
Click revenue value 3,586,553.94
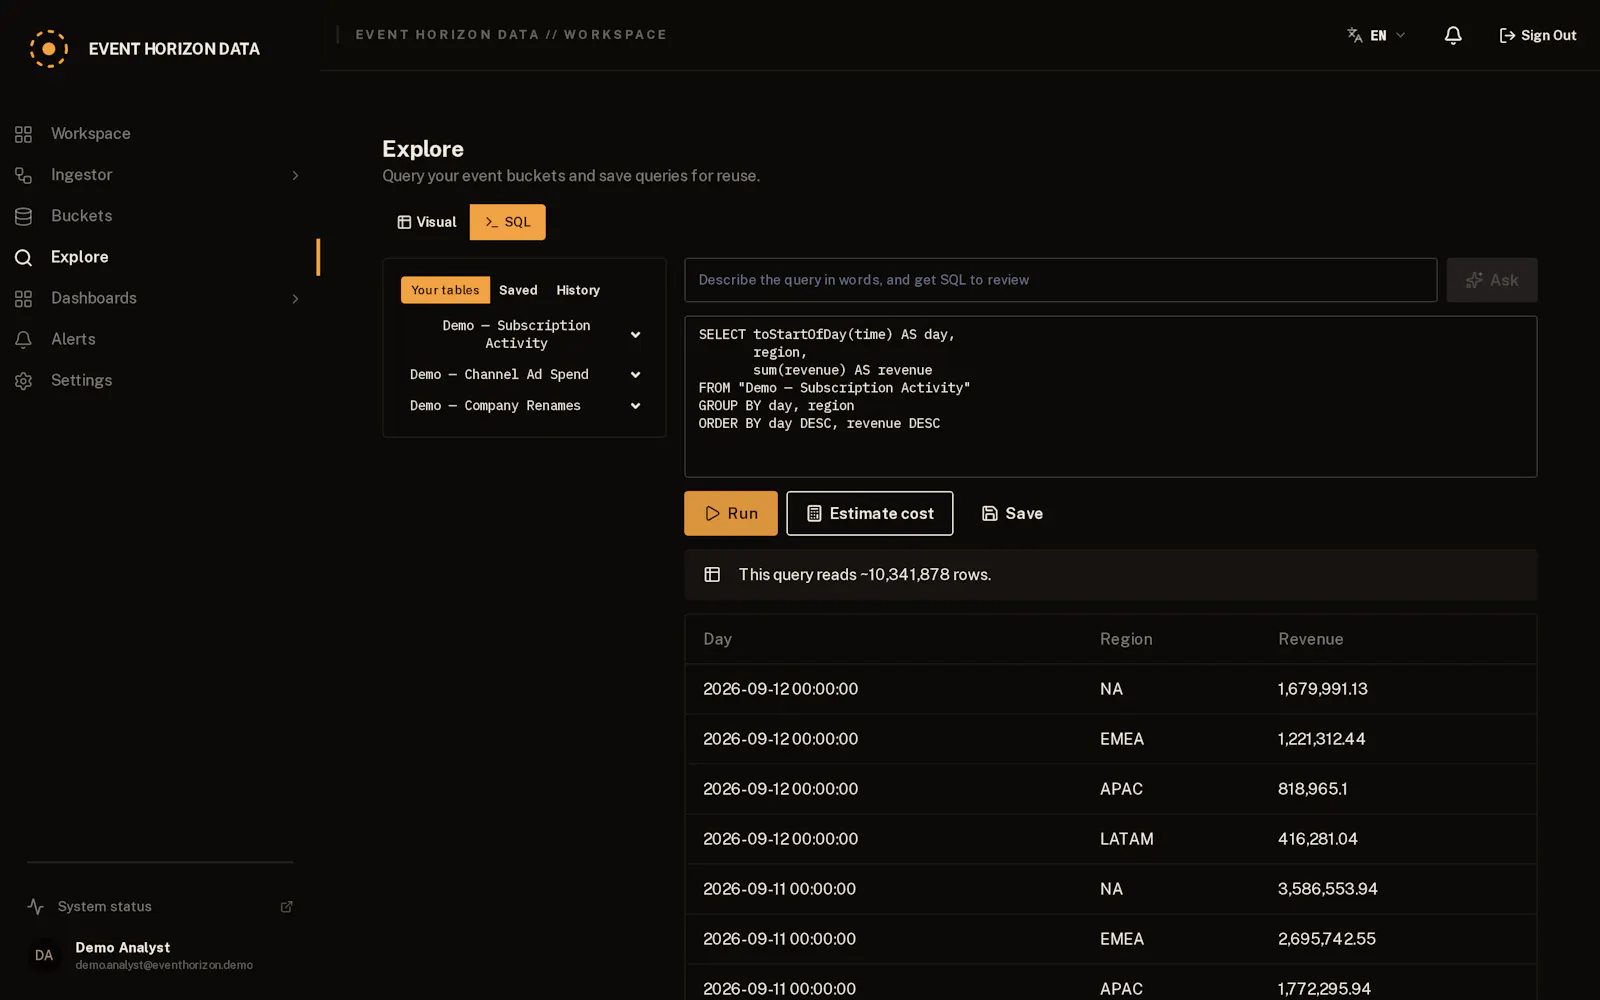(1327, 889)
